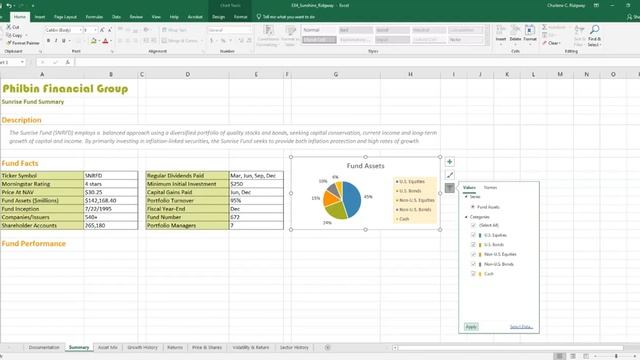This screenshot has height=360, width=640.
Task: Open the Chart Styles brush button
Action: click(x=449, y=175)
